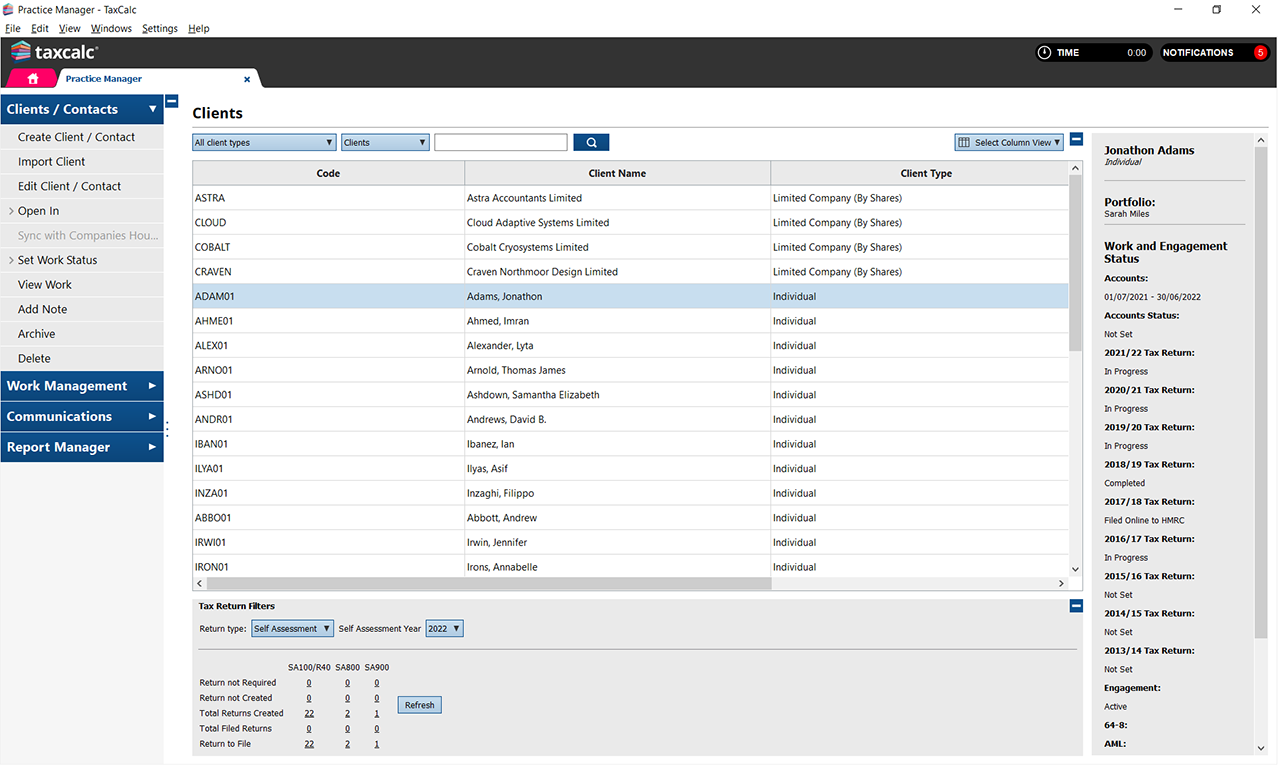Collapse the Clients / Contacts section
This screenshot has width=1280, height=768.
(81, 109)
